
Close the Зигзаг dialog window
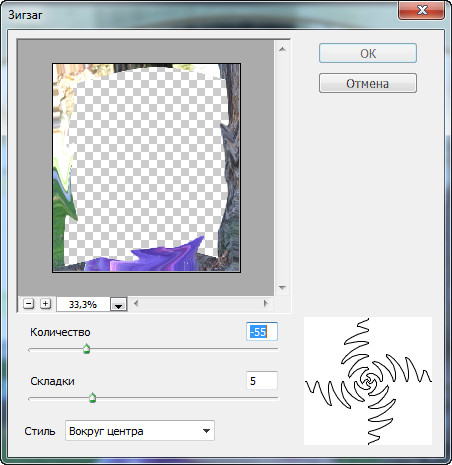(422, 11)
